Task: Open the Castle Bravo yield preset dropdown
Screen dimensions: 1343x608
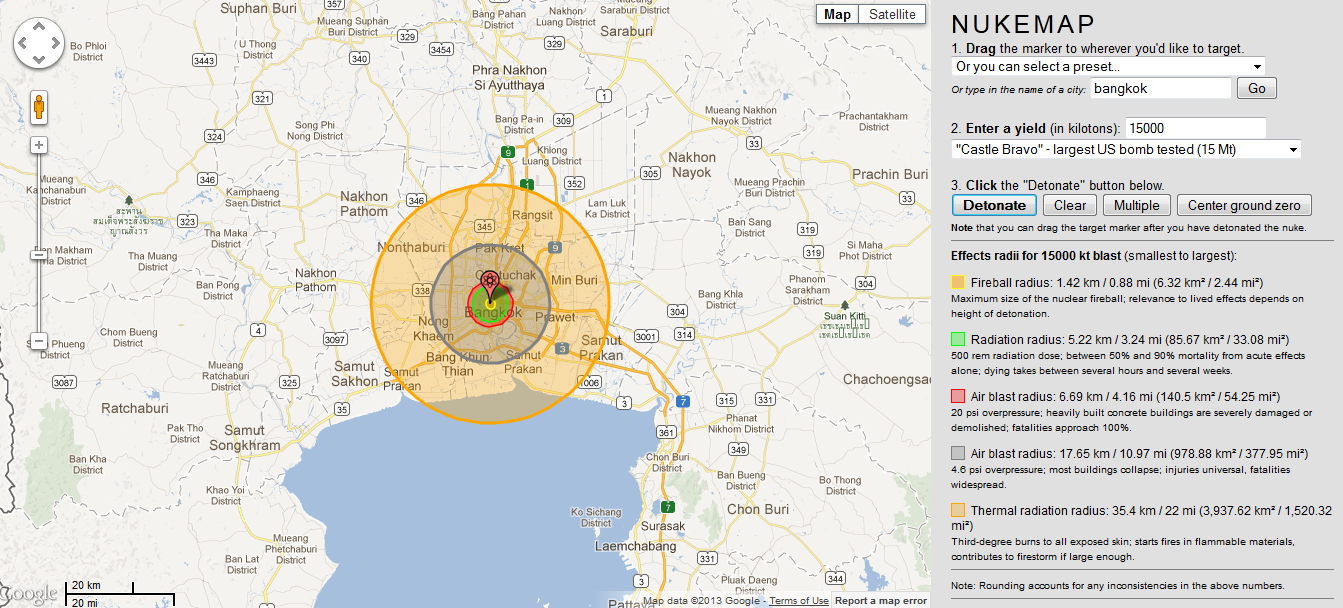Action: tap(1126, 149)
